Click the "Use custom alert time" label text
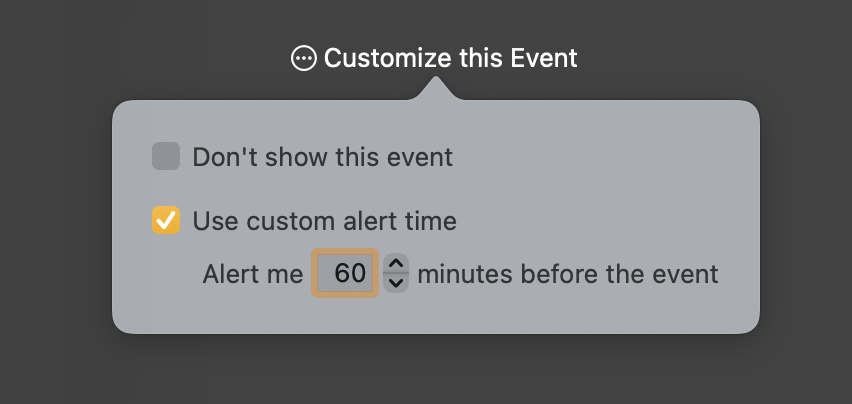Image resolution: width=852 pixels, height=404 pixels. 324,221
